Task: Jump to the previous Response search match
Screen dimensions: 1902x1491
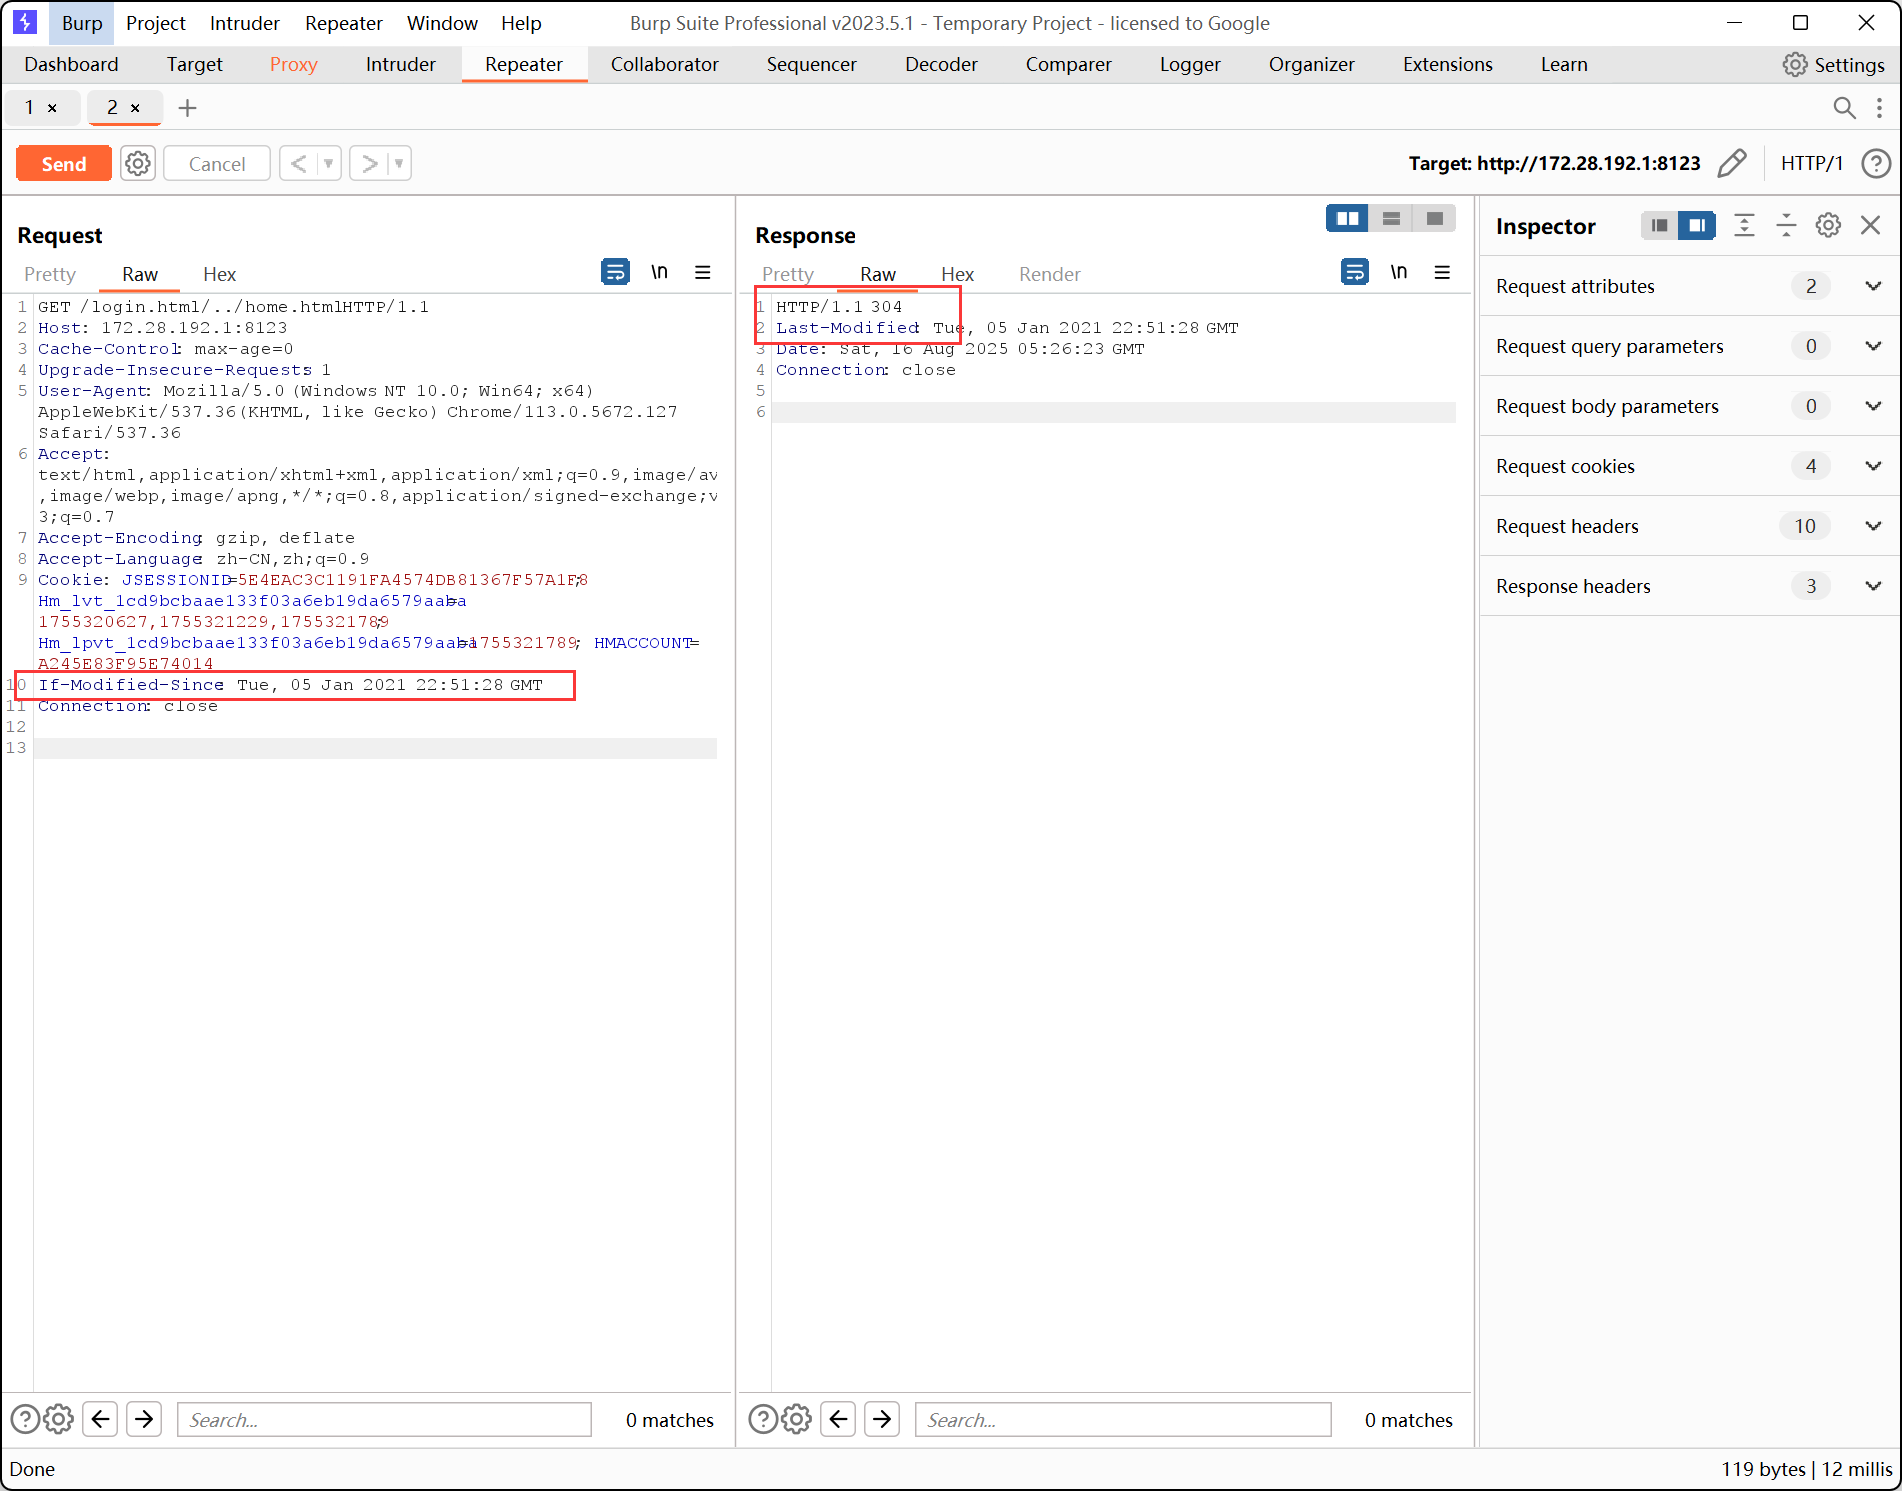Action: click(x=838, y=1419)
